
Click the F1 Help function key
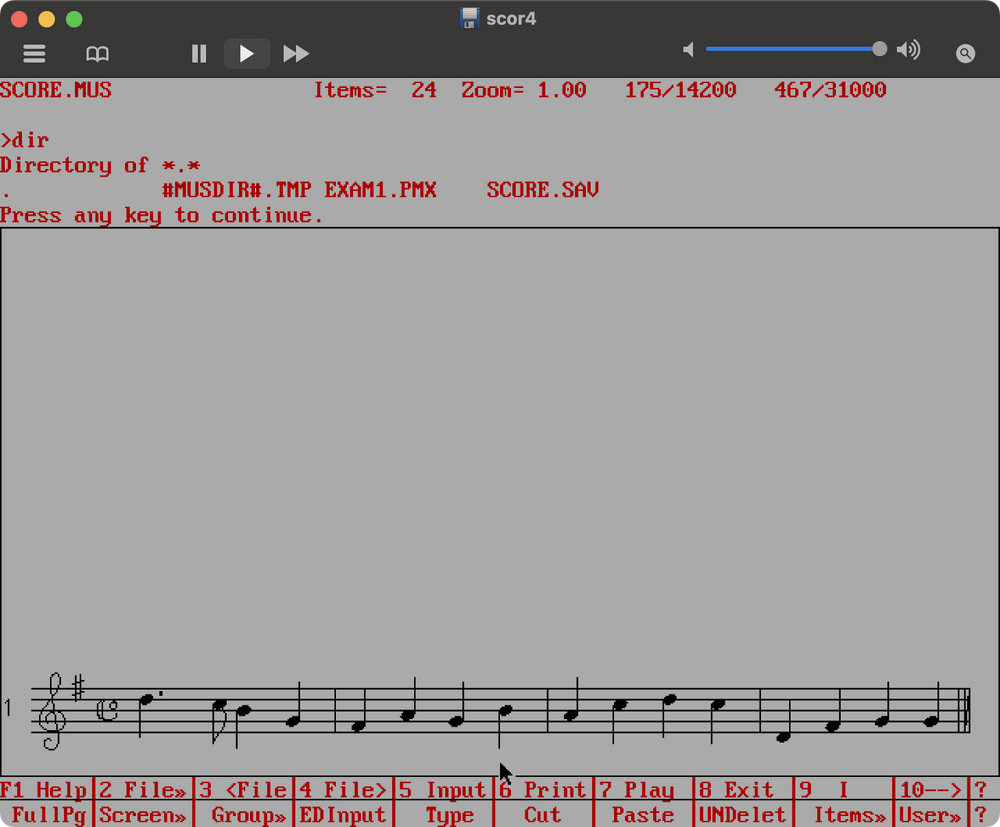pos(46,790)
